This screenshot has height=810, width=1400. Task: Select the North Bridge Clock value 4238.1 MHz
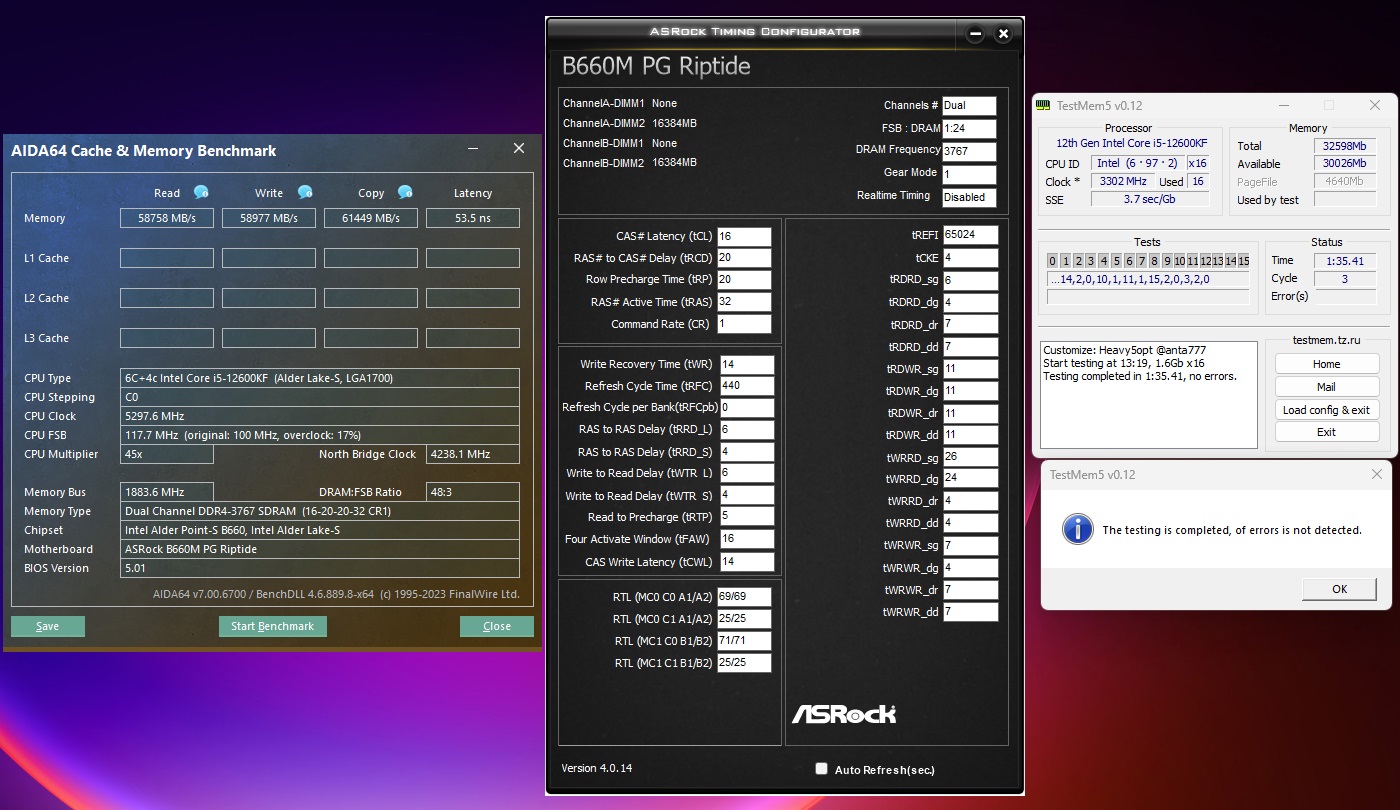click(x=473, y=454)
